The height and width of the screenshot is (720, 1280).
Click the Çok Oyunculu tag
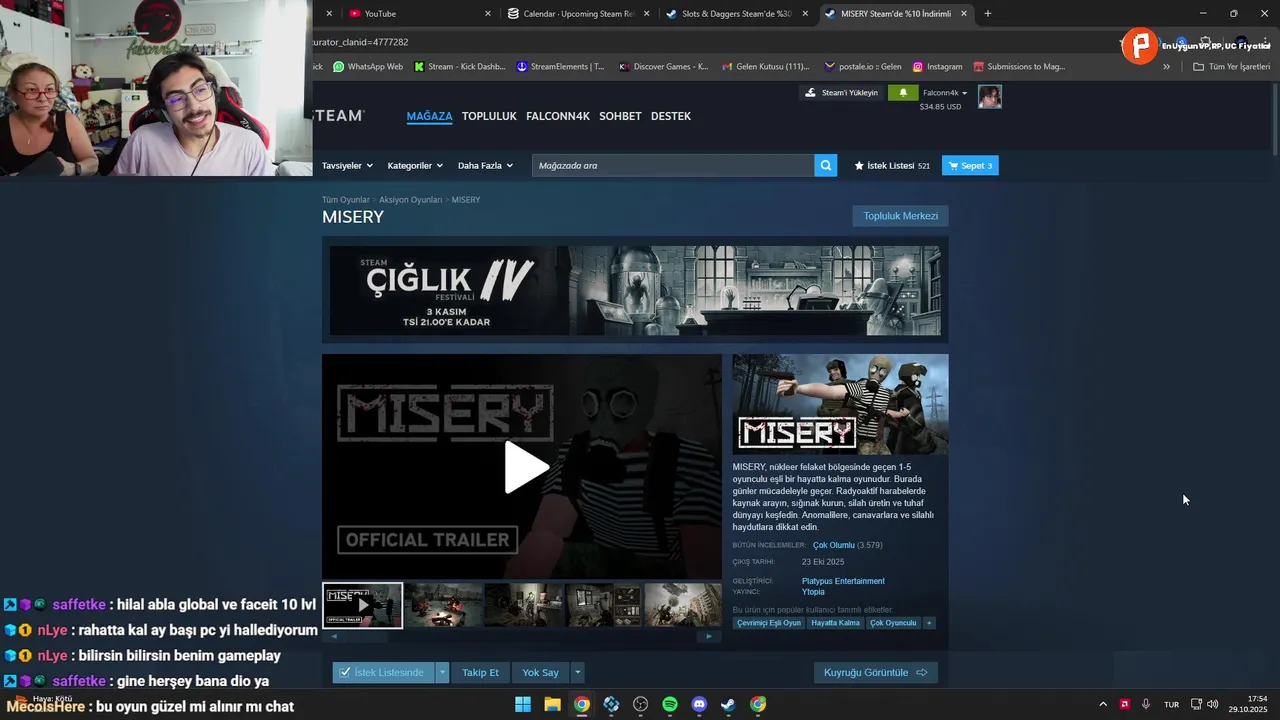[893, 623]
